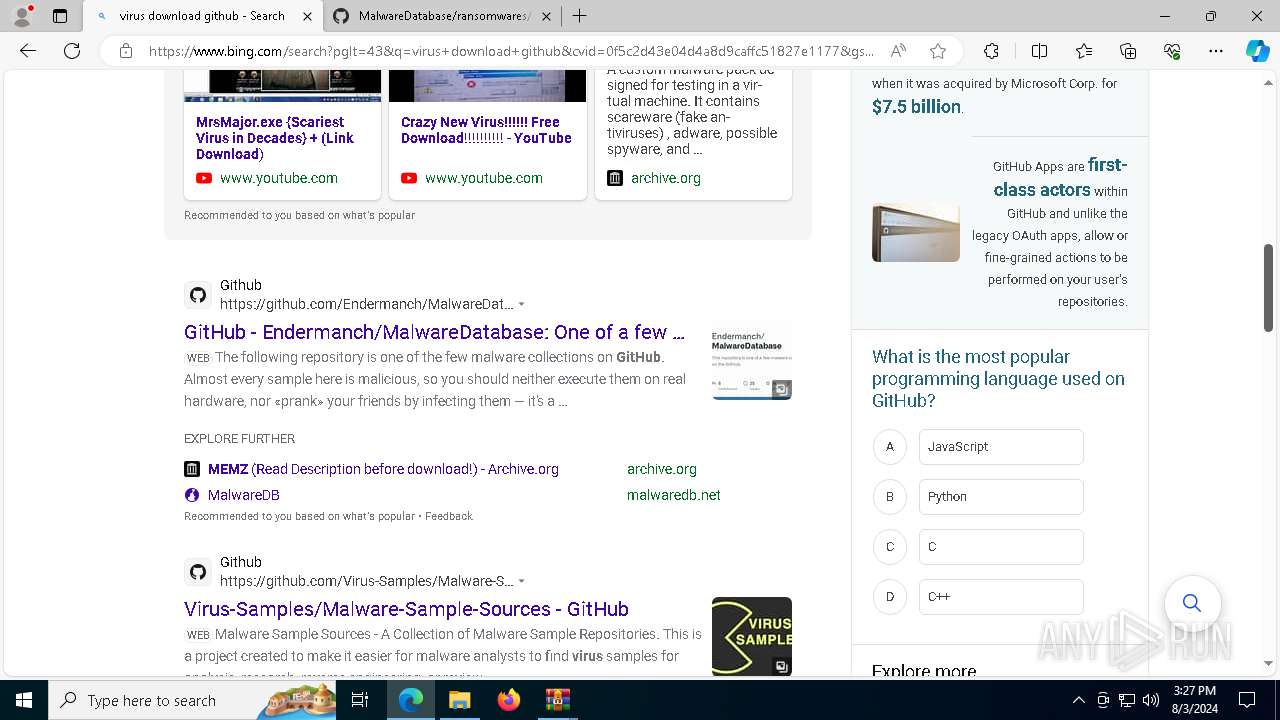
Task: Click the page vertical scrollbar thumb
Action: tap(1268, 287)
